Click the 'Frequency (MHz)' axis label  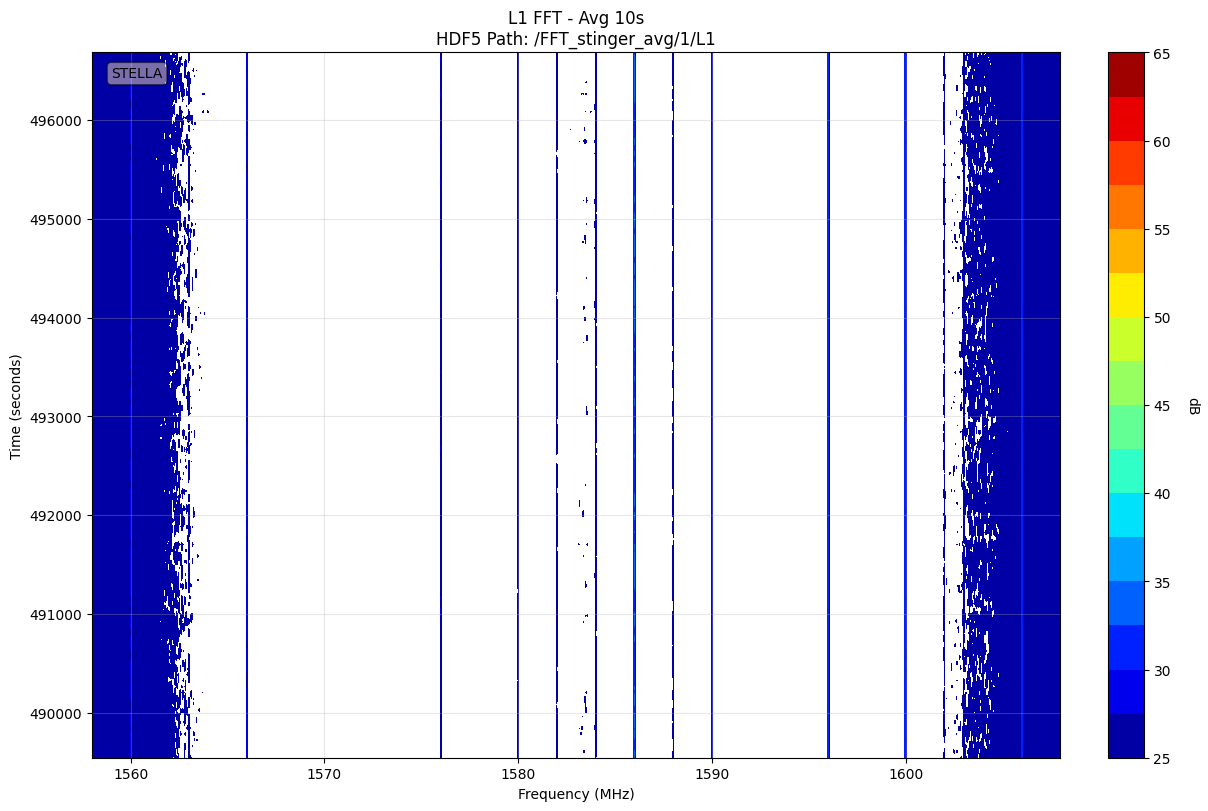pyautogui.click(x=575, y=794)
